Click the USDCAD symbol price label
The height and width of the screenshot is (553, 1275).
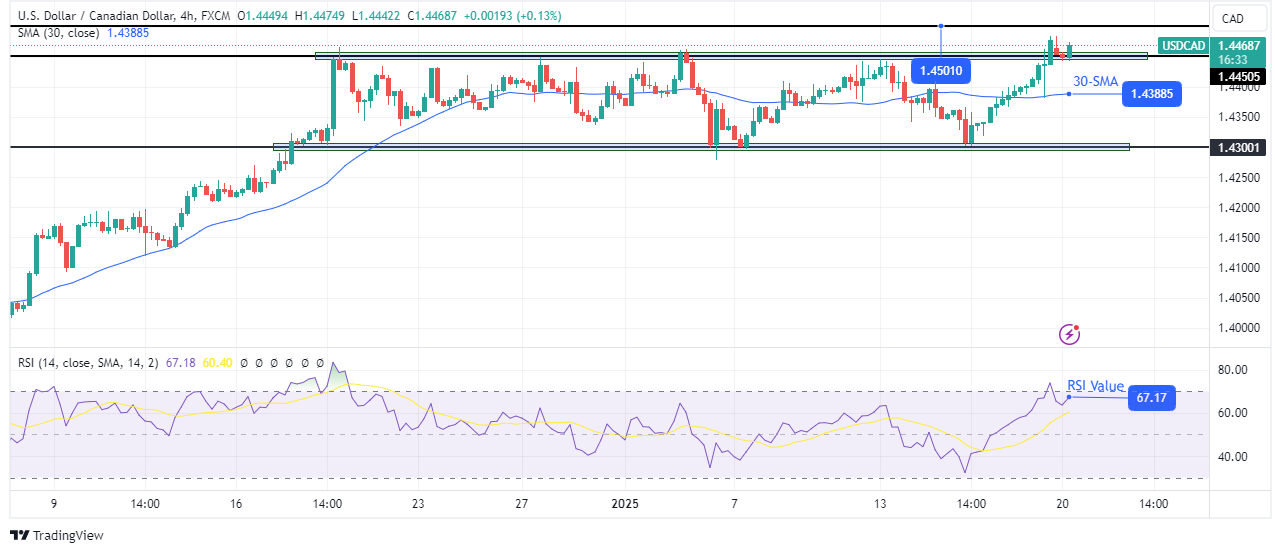pyautogui.click(x=1182, y=45)
